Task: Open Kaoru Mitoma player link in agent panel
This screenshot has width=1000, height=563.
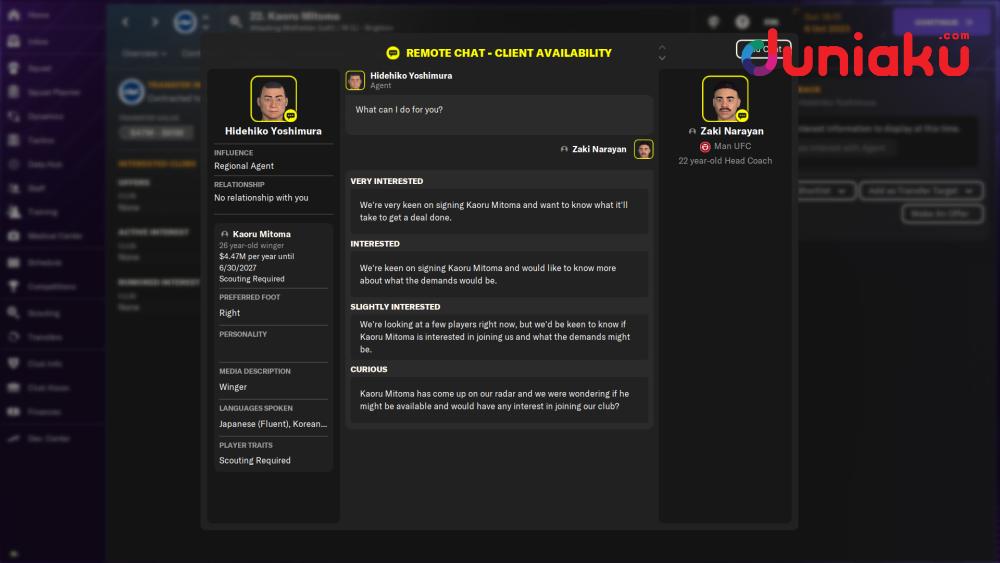Action: click(x=261, y=234)
